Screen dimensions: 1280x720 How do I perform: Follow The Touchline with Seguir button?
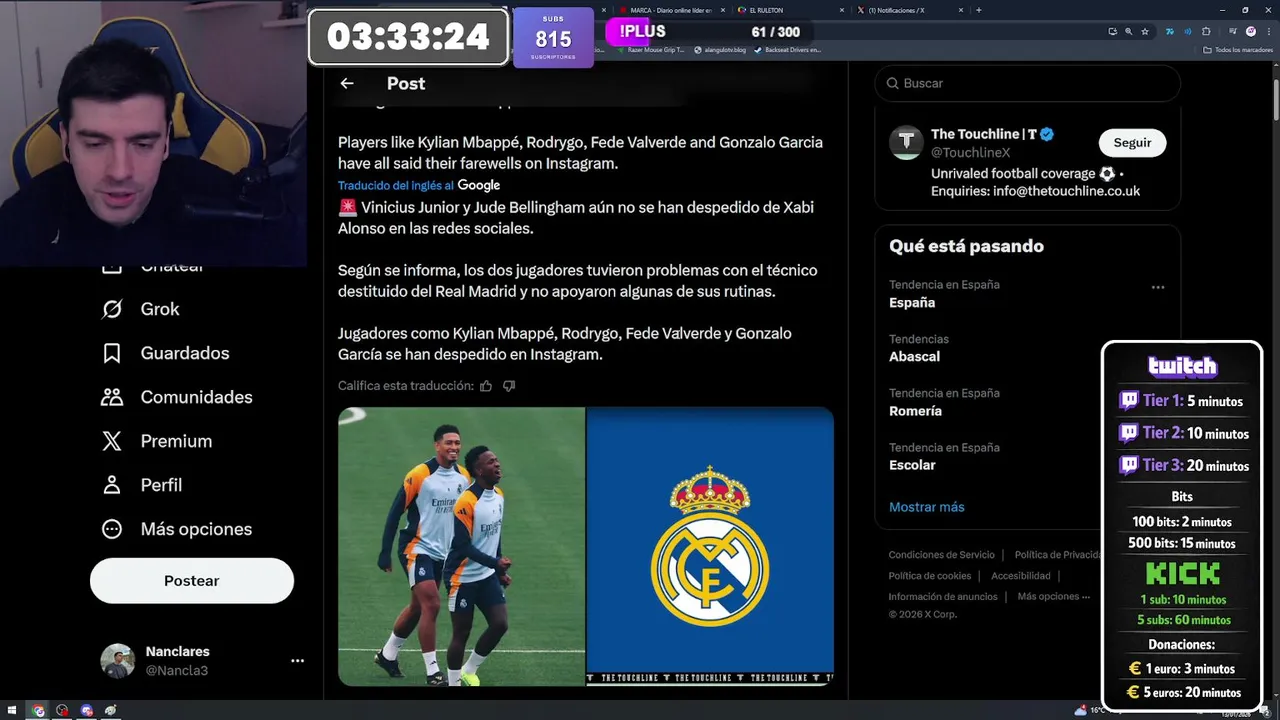1132,143
